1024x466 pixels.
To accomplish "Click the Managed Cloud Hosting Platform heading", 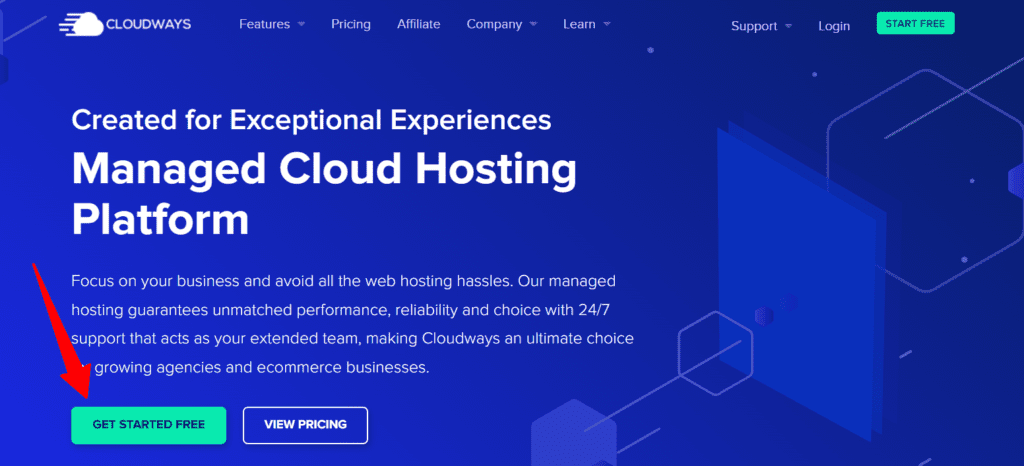I will (324, 194).
